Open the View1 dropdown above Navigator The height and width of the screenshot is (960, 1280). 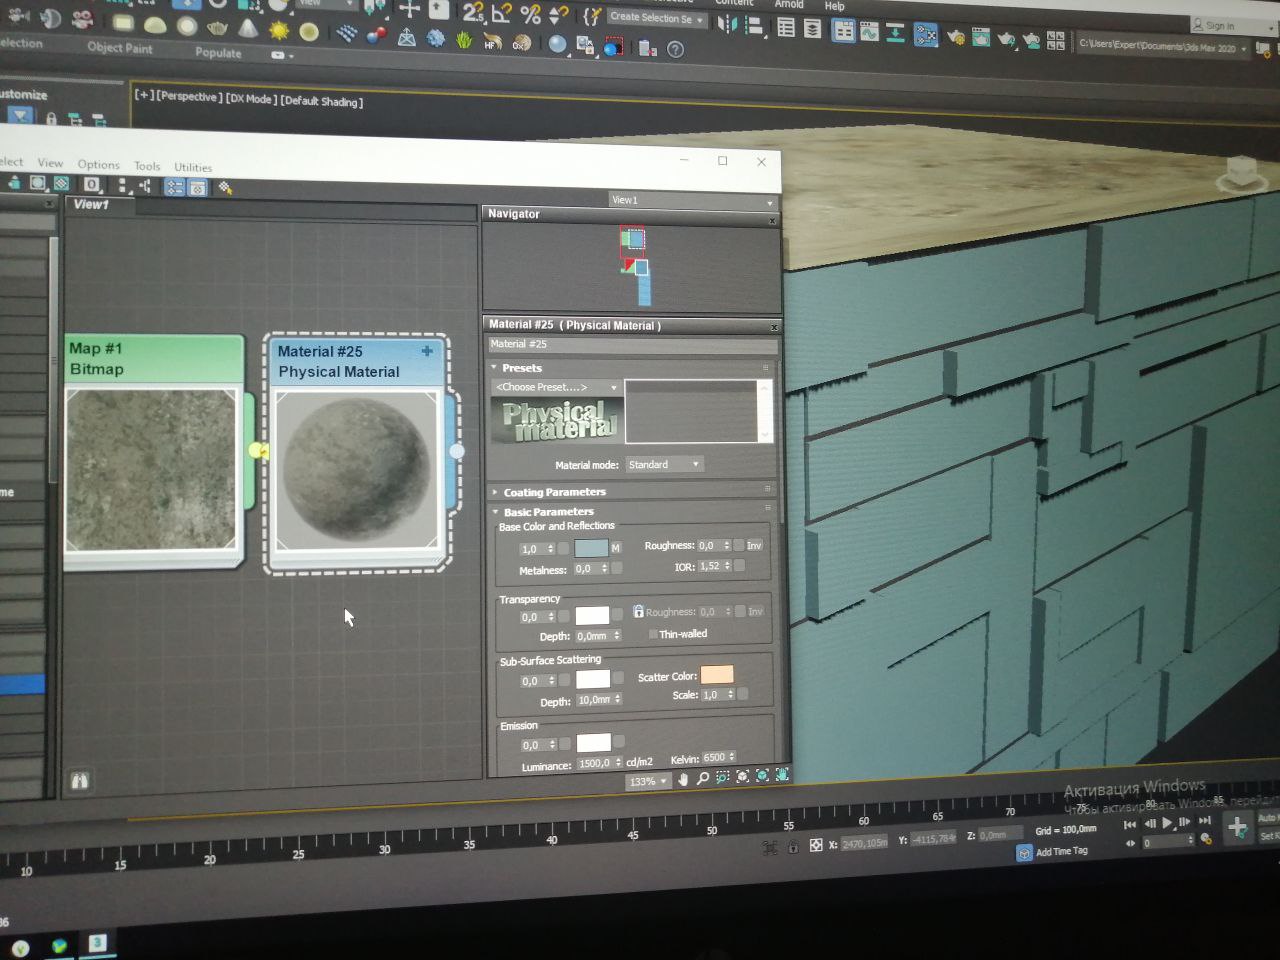[692, 200]
